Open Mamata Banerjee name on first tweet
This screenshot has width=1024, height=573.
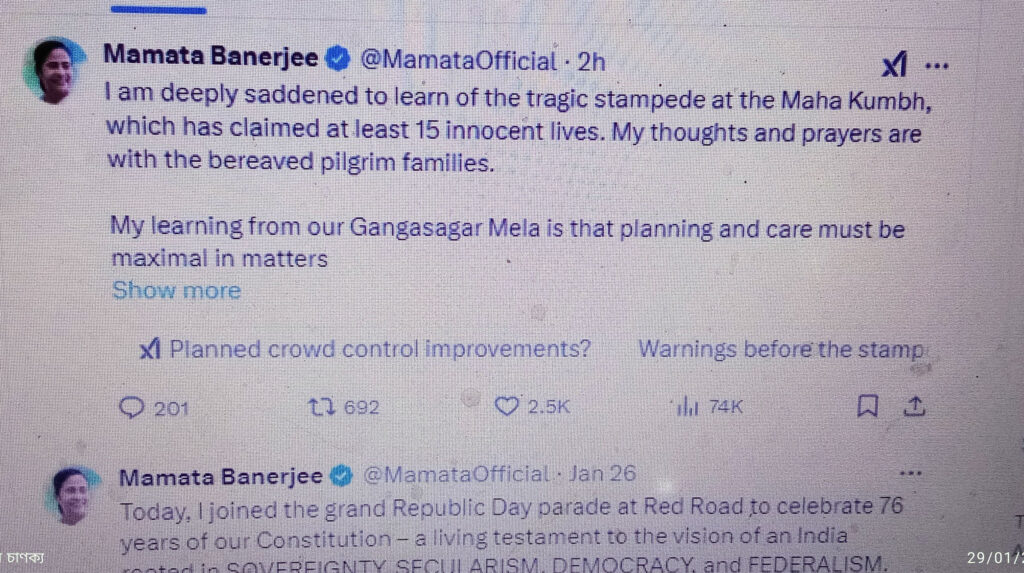point(210,56)
